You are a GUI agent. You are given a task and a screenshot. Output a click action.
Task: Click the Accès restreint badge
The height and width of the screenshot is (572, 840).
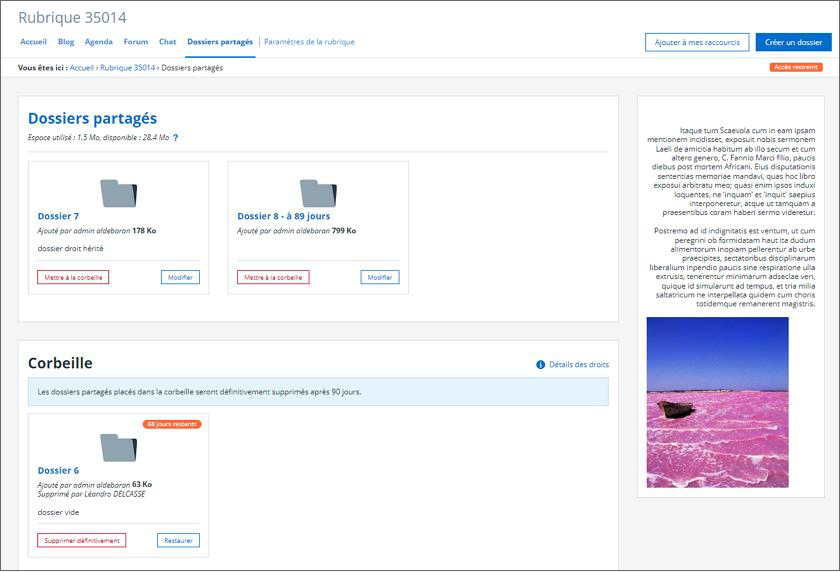(x=796, y=67)
